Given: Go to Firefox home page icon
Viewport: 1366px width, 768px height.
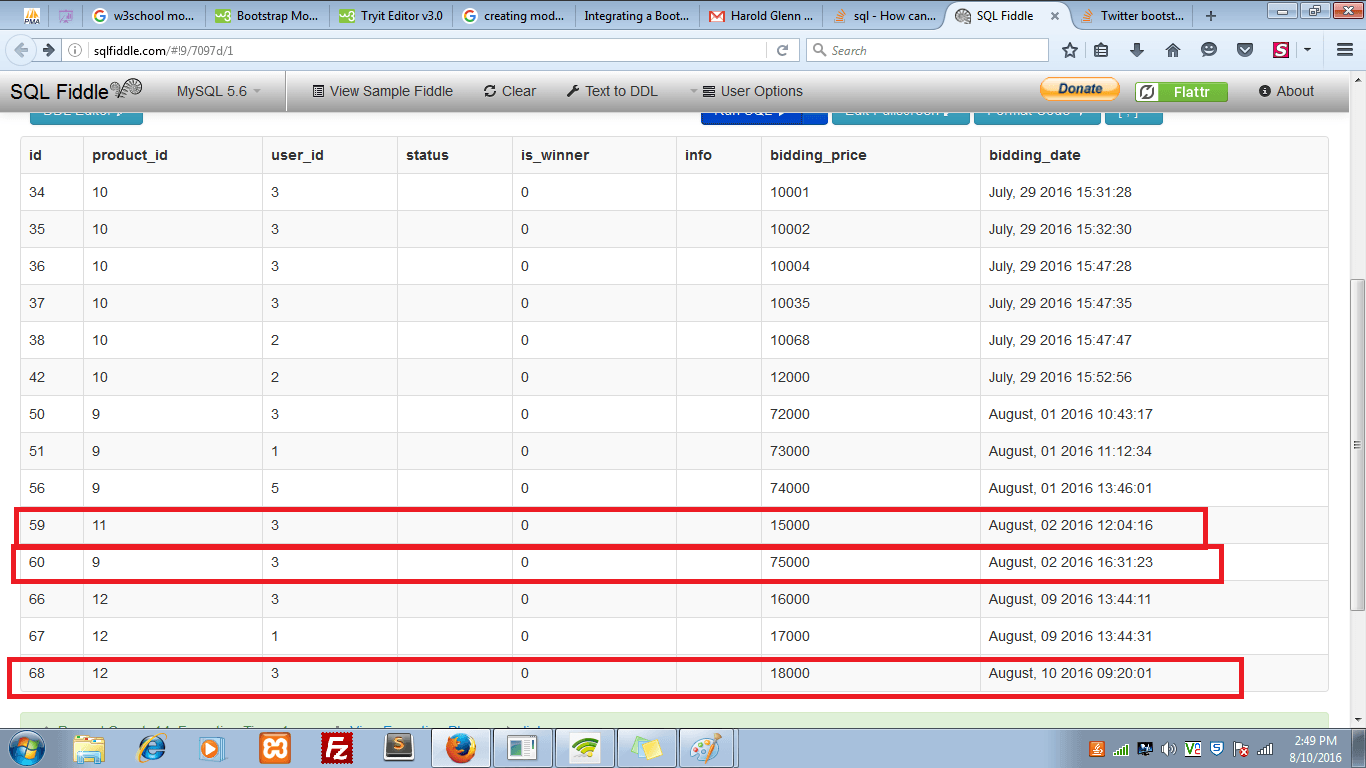Looking at the screenshot, I should (1173, 50).
